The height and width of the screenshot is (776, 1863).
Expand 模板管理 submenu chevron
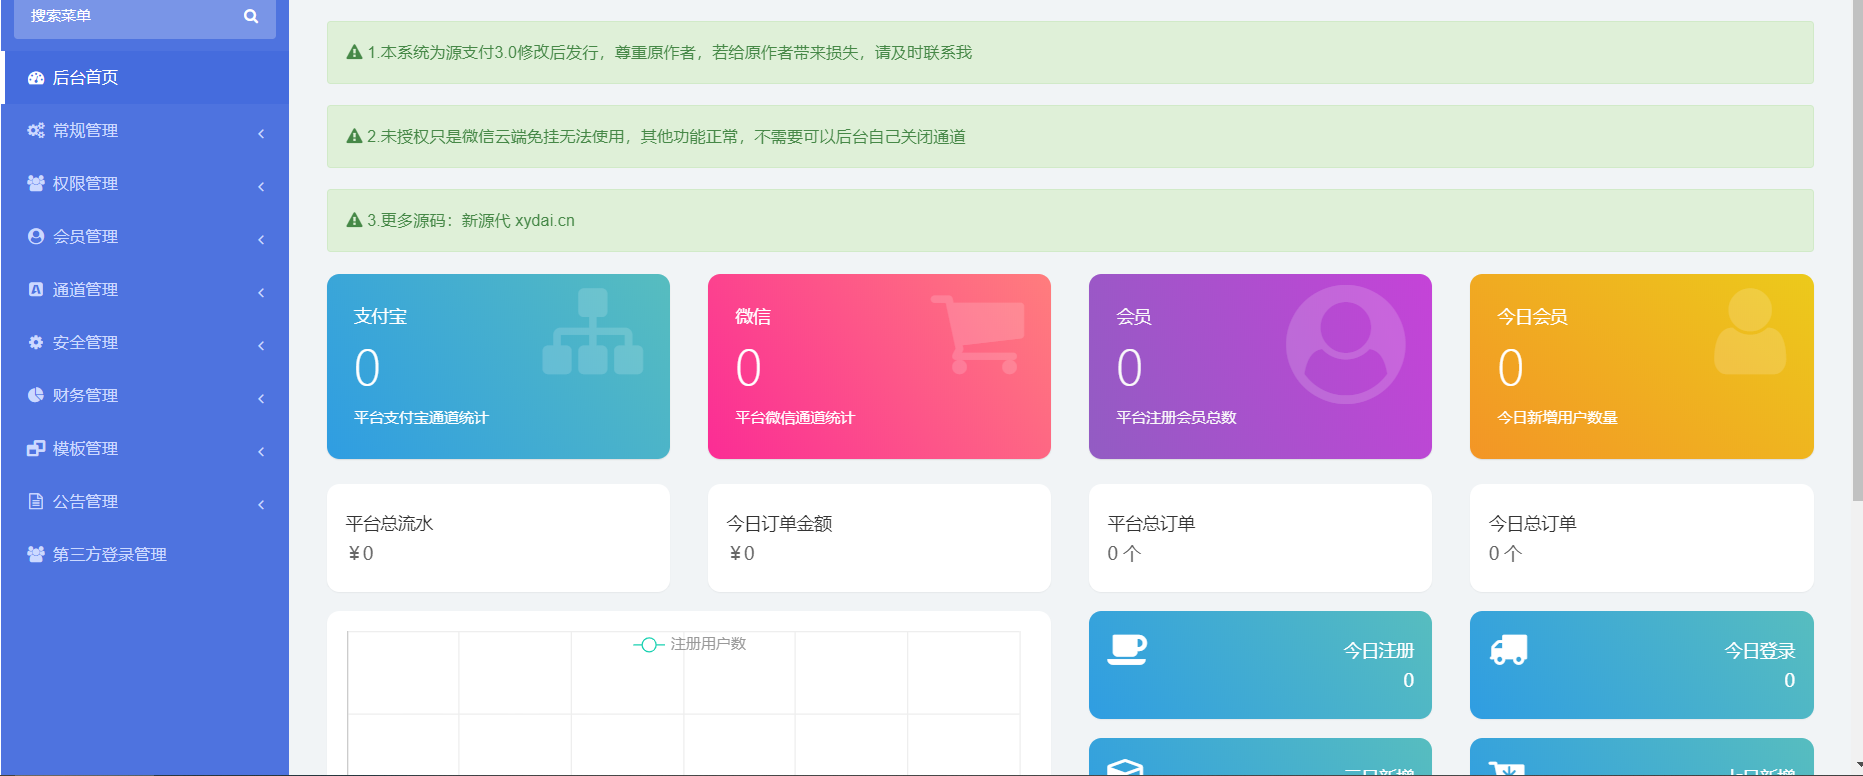tap(261, 451)
